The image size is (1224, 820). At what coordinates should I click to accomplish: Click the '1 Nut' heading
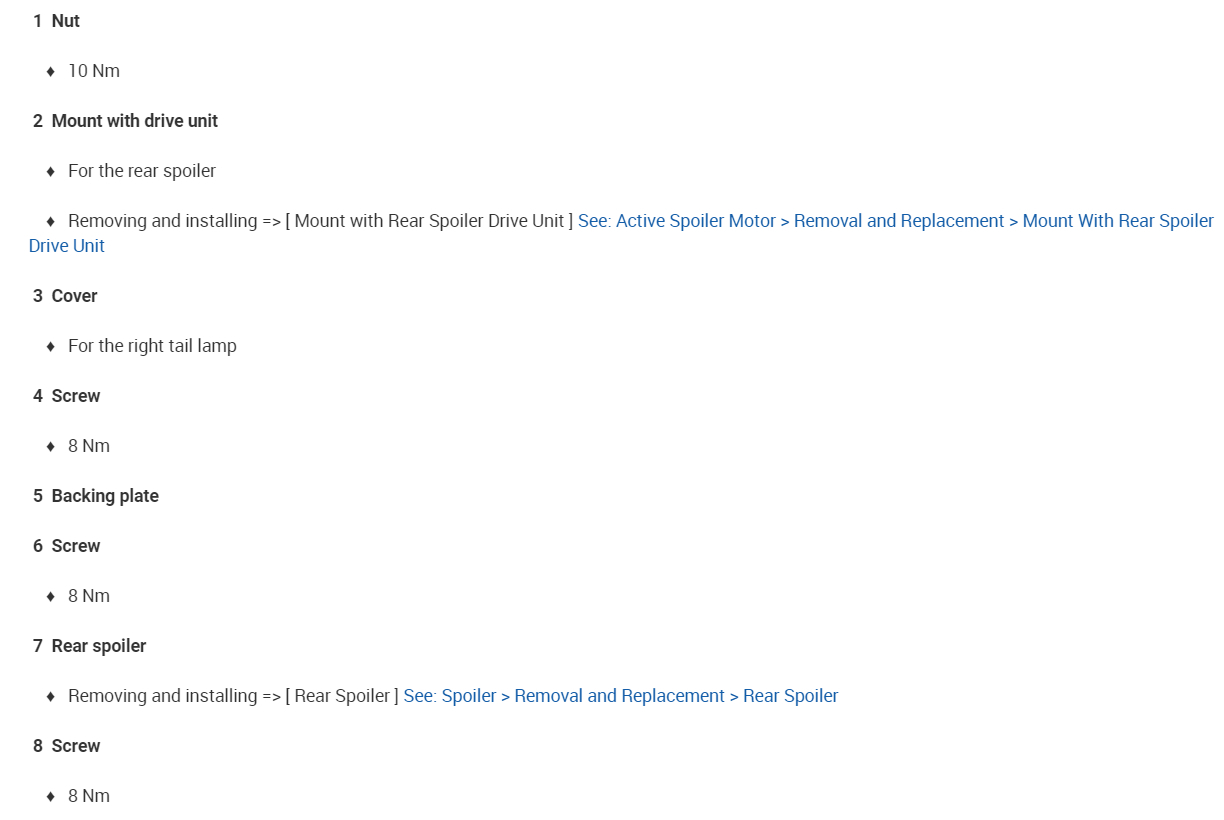tap(56, 21)
